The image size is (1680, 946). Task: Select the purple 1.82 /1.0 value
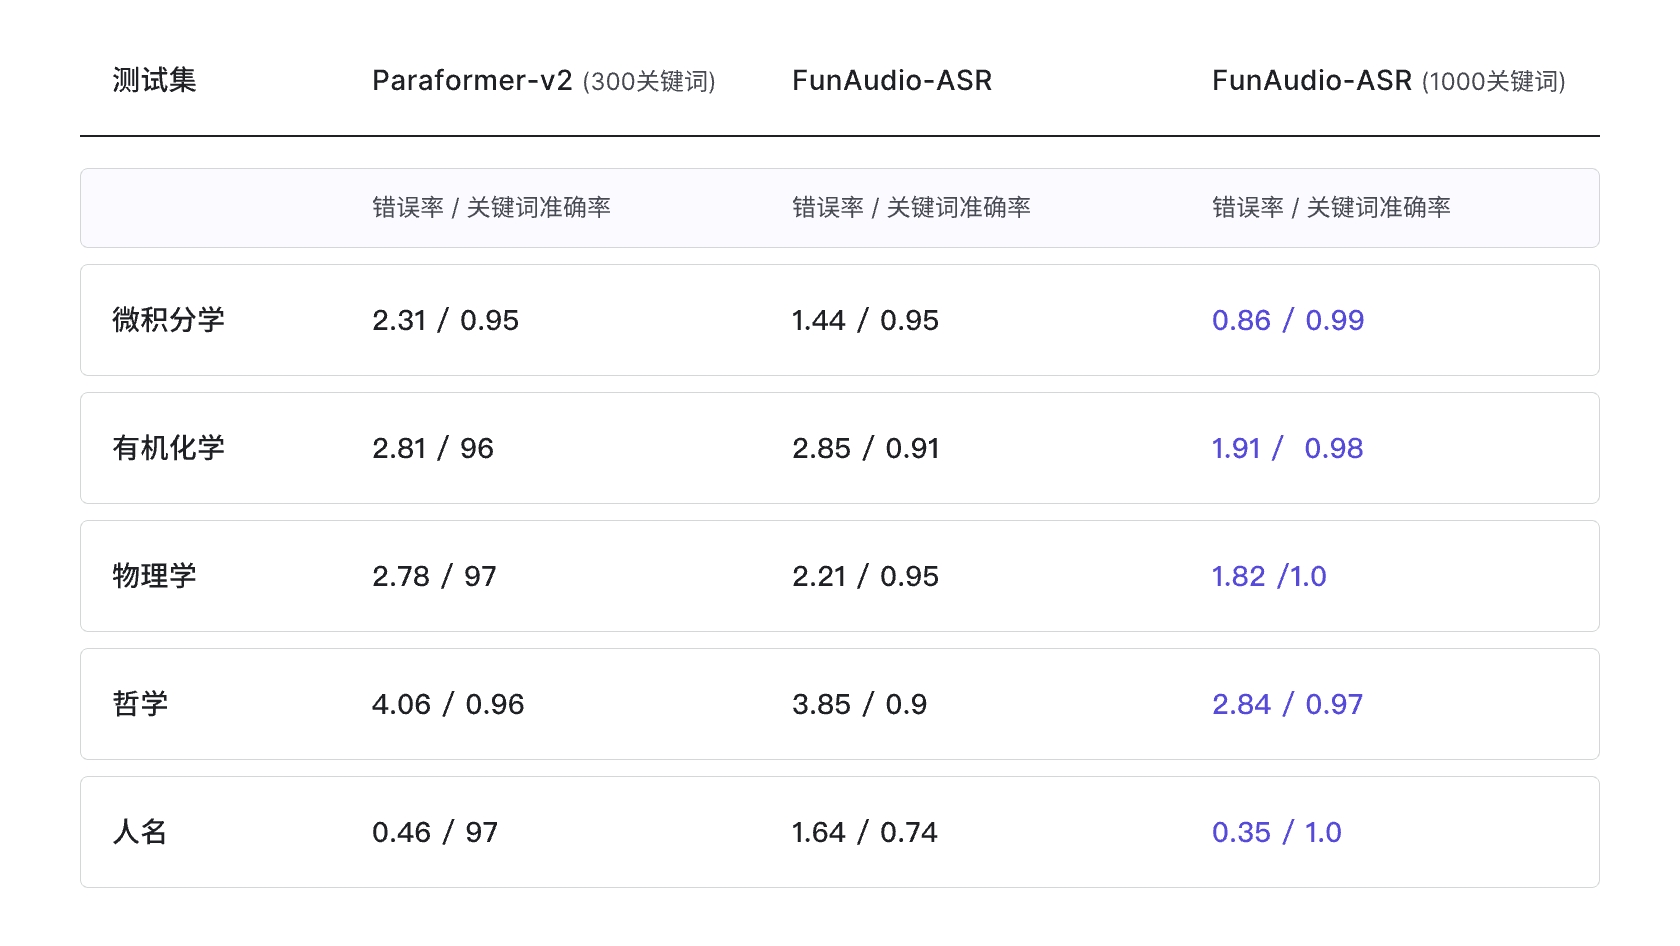pyautogui.click(x=1268, y=576)
